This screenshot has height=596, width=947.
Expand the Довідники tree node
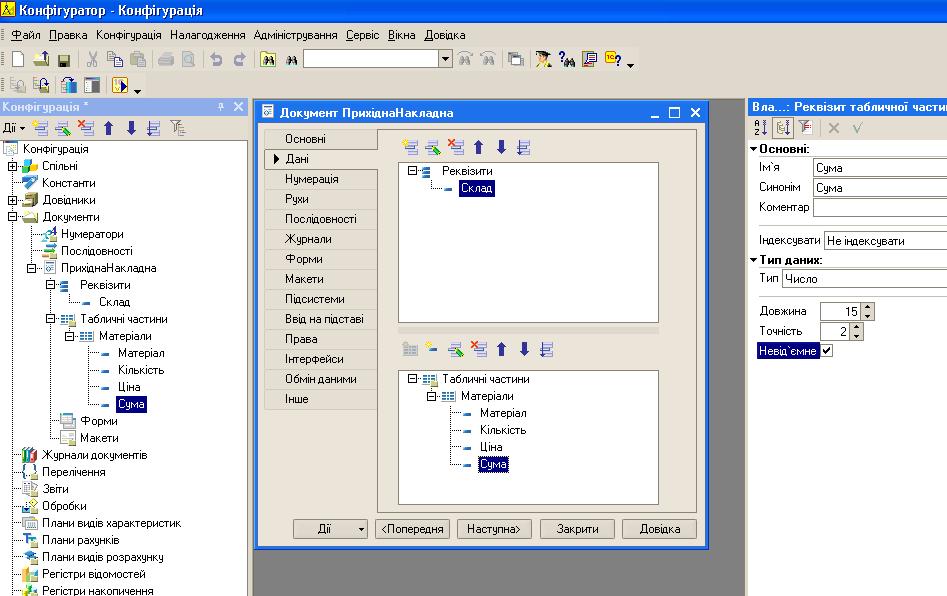(12, 200)
